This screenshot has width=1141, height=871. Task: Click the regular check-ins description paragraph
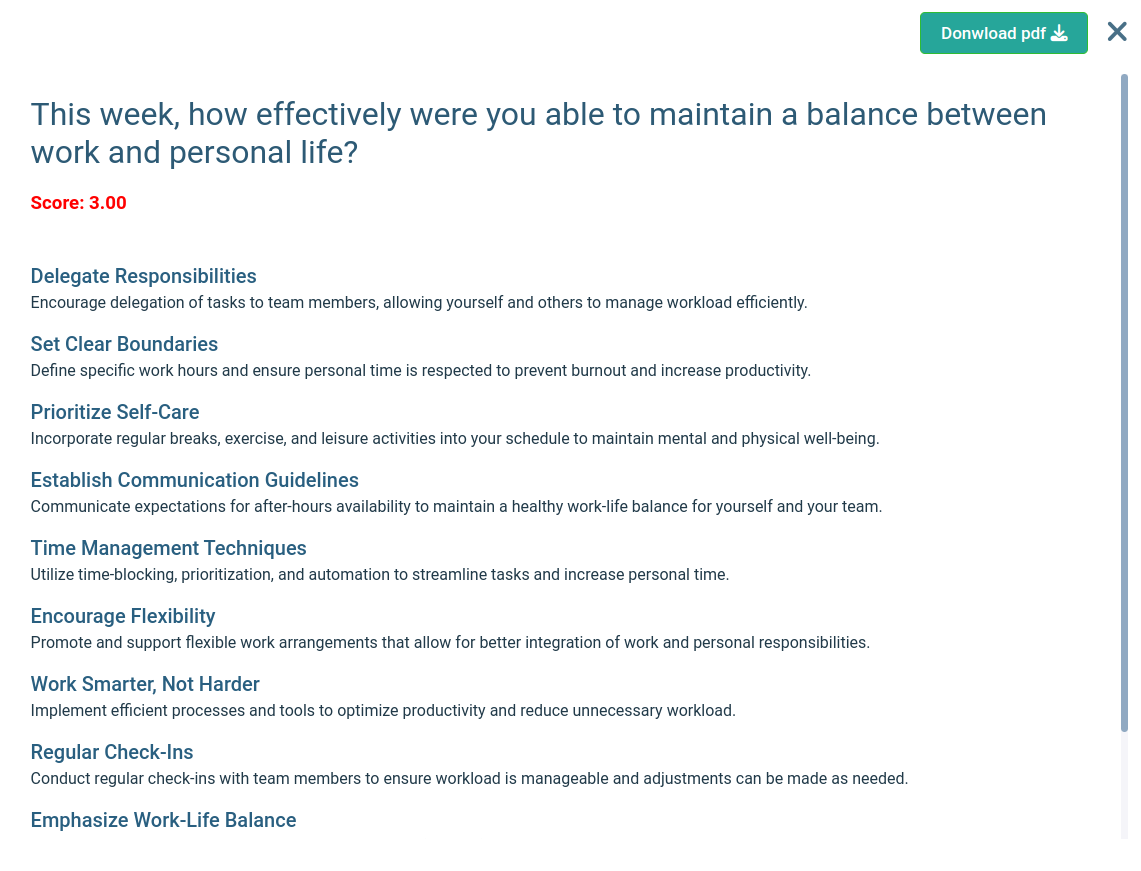coord(469,779)
